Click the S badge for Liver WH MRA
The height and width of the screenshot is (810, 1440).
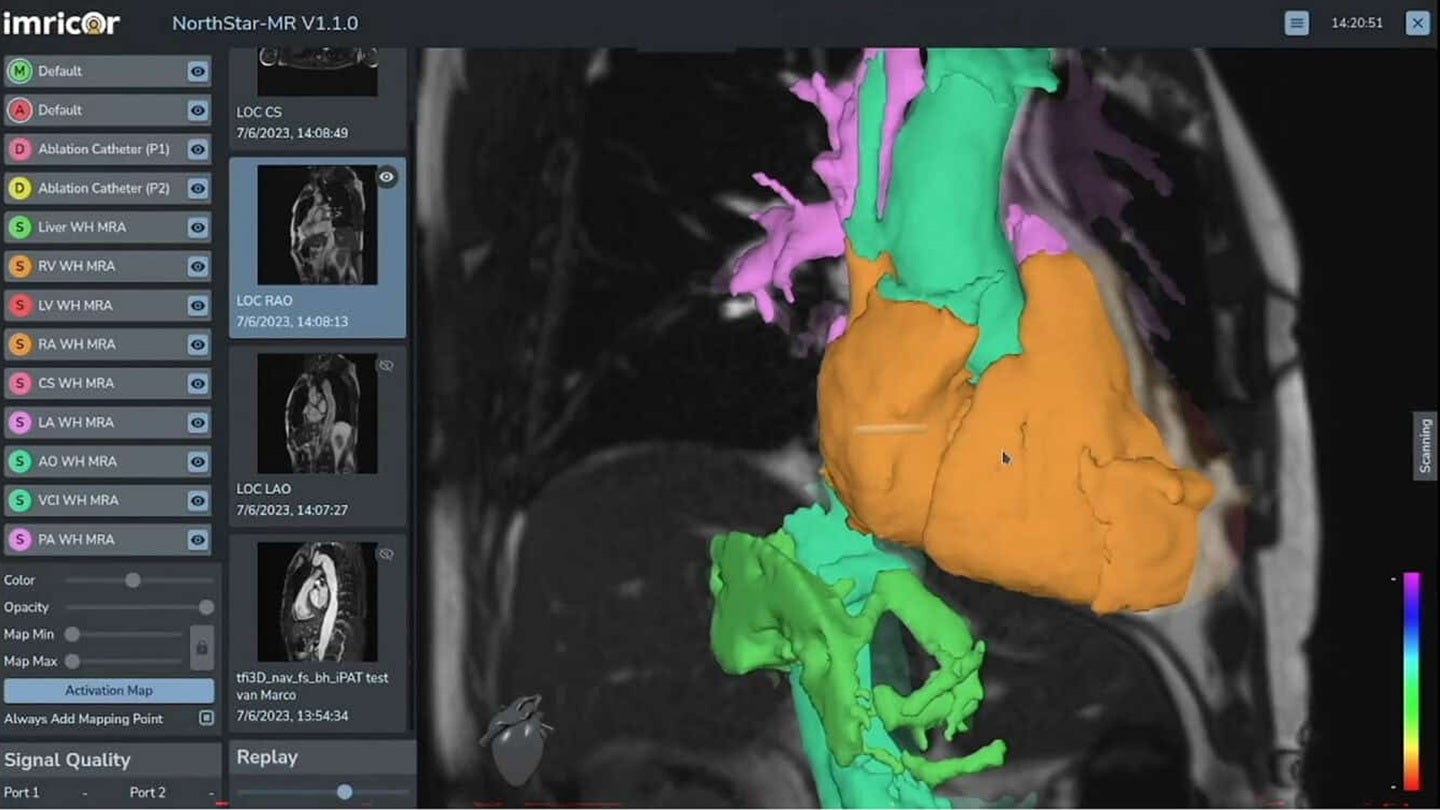19,227
